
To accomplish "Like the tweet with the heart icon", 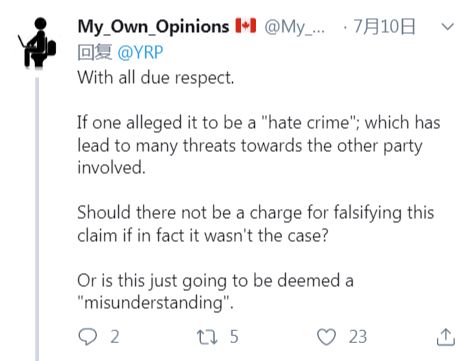I will [x=326, y=337].
